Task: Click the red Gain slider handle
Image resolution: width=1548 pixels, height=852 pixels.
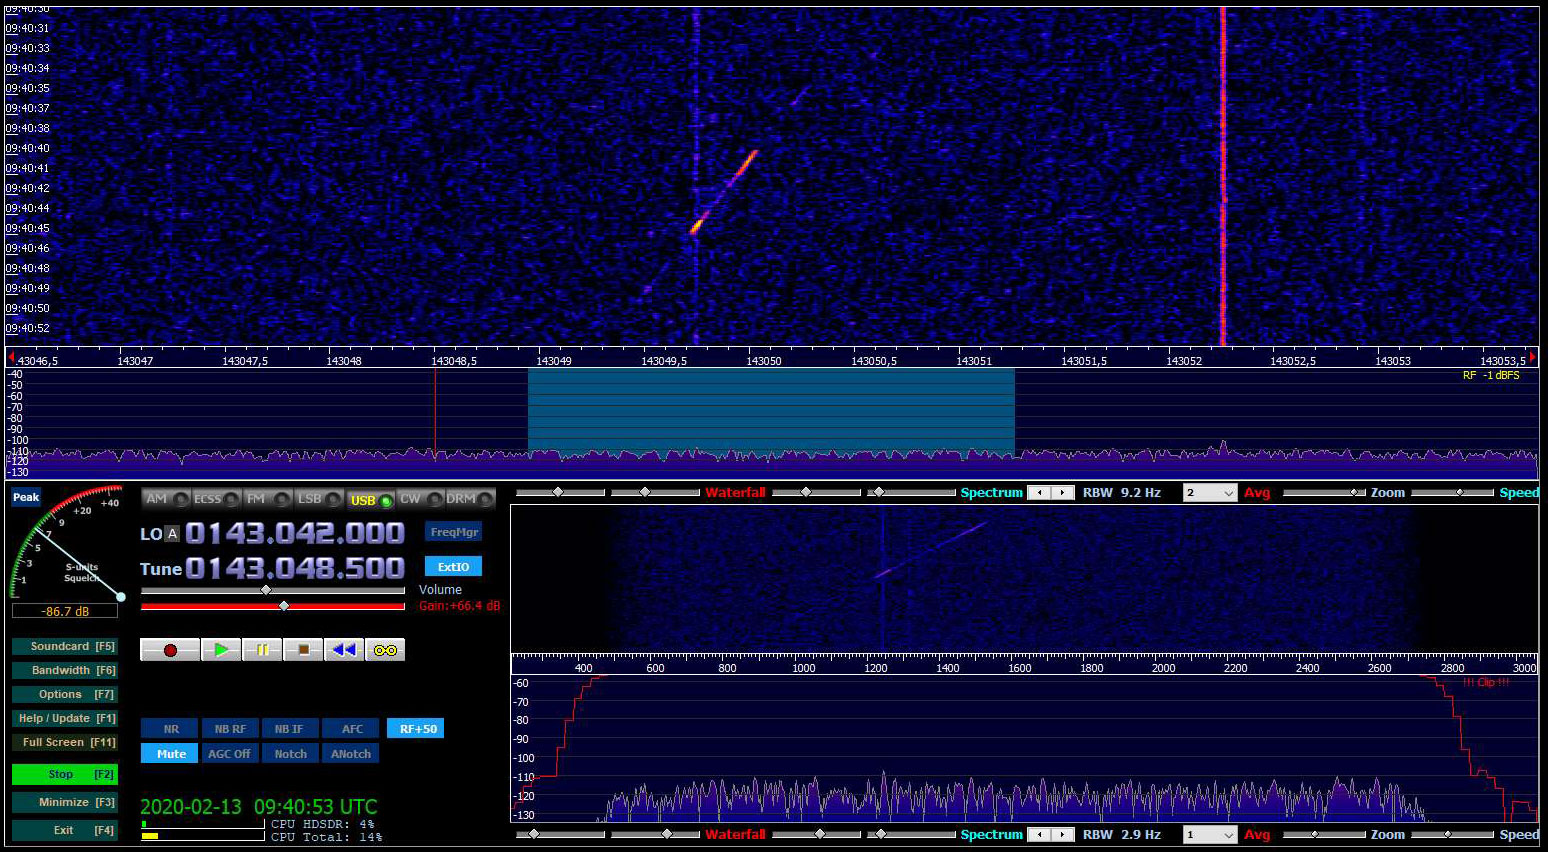Action: click(284, 606)
